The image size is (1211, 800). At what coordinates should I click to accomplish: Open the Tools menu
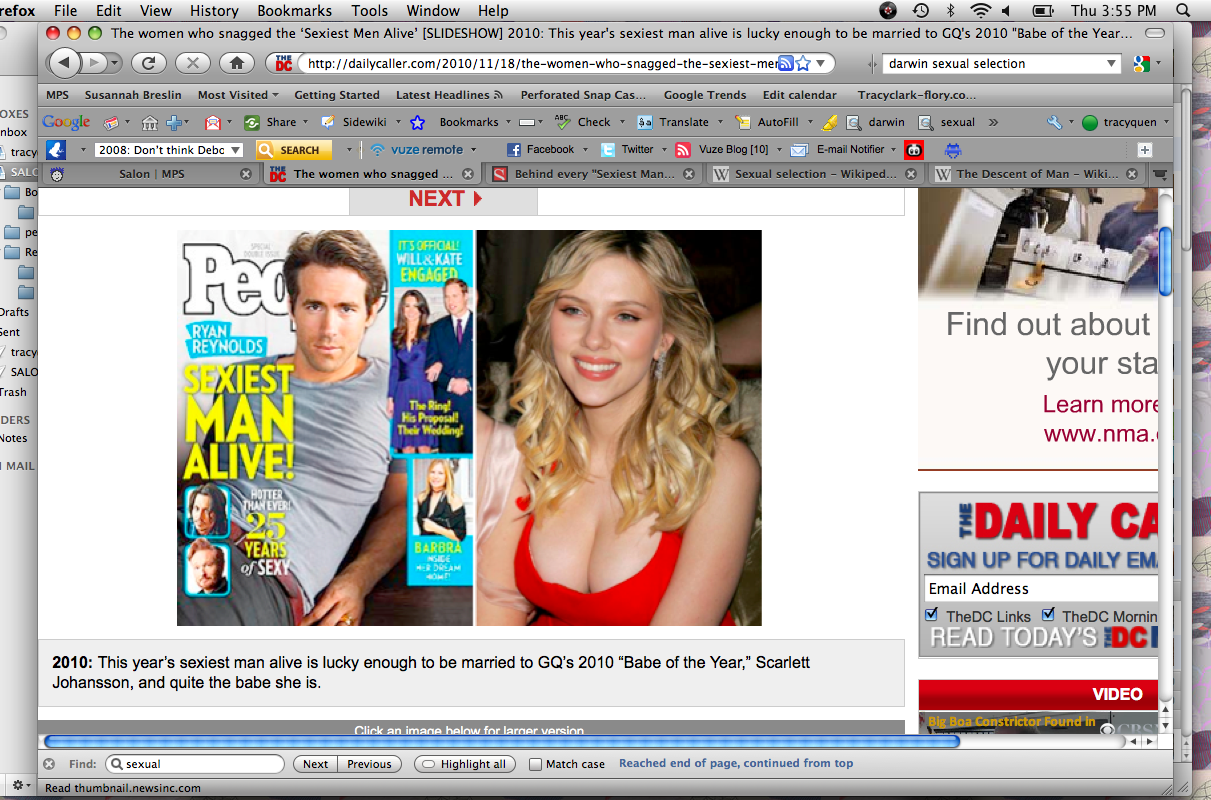pos(369,11)
